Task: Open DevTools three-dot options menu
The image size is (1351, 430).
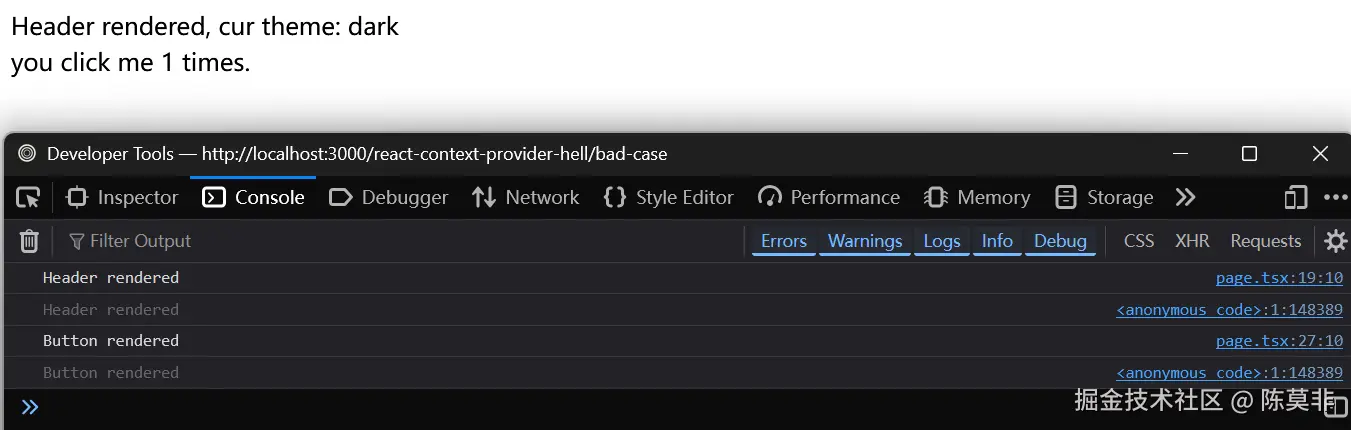Action: [1335, 197]
